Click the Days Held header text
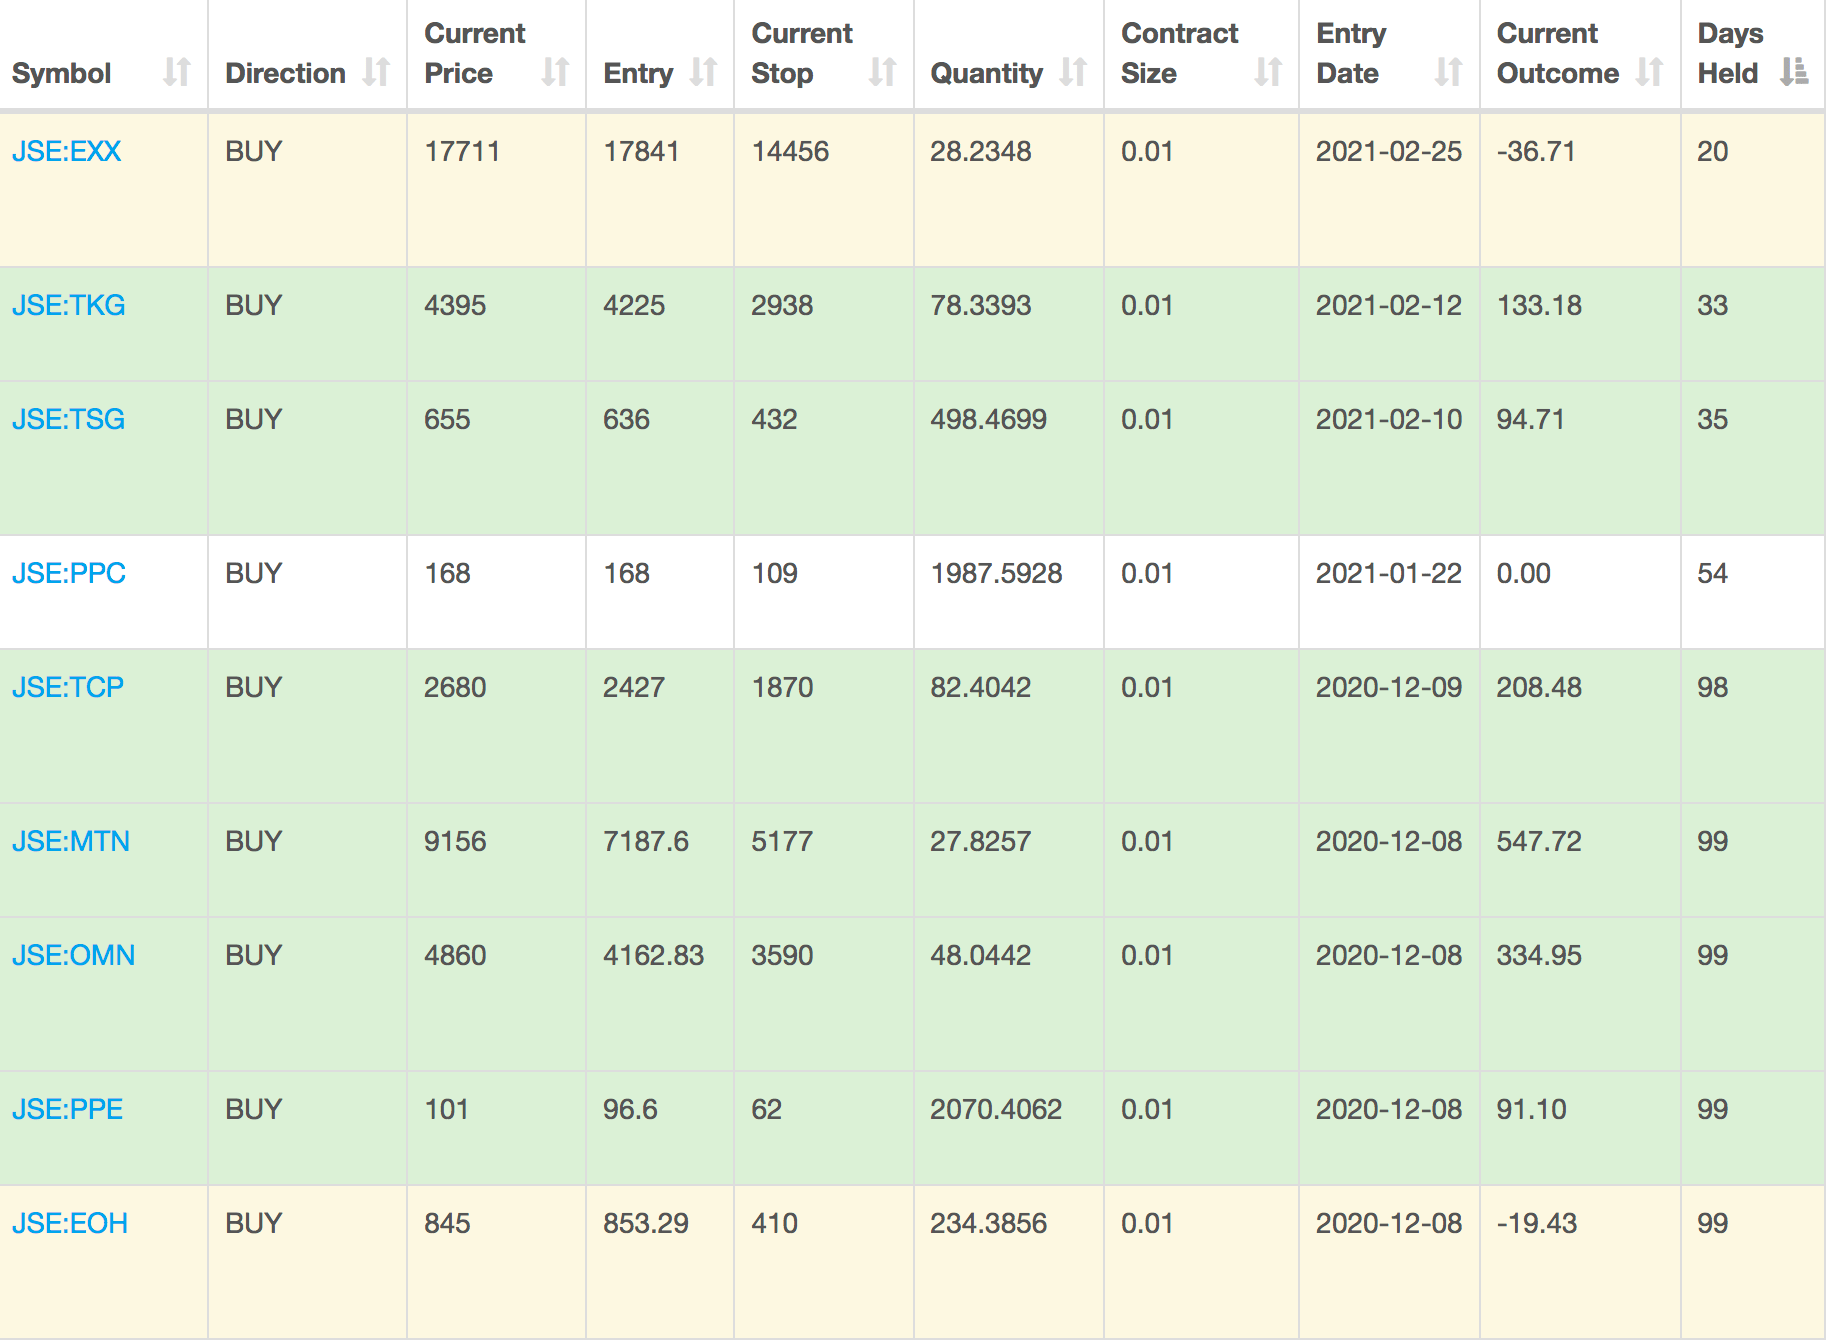The height and width of the screenshot is (1340, 1826). (1730, 53)
